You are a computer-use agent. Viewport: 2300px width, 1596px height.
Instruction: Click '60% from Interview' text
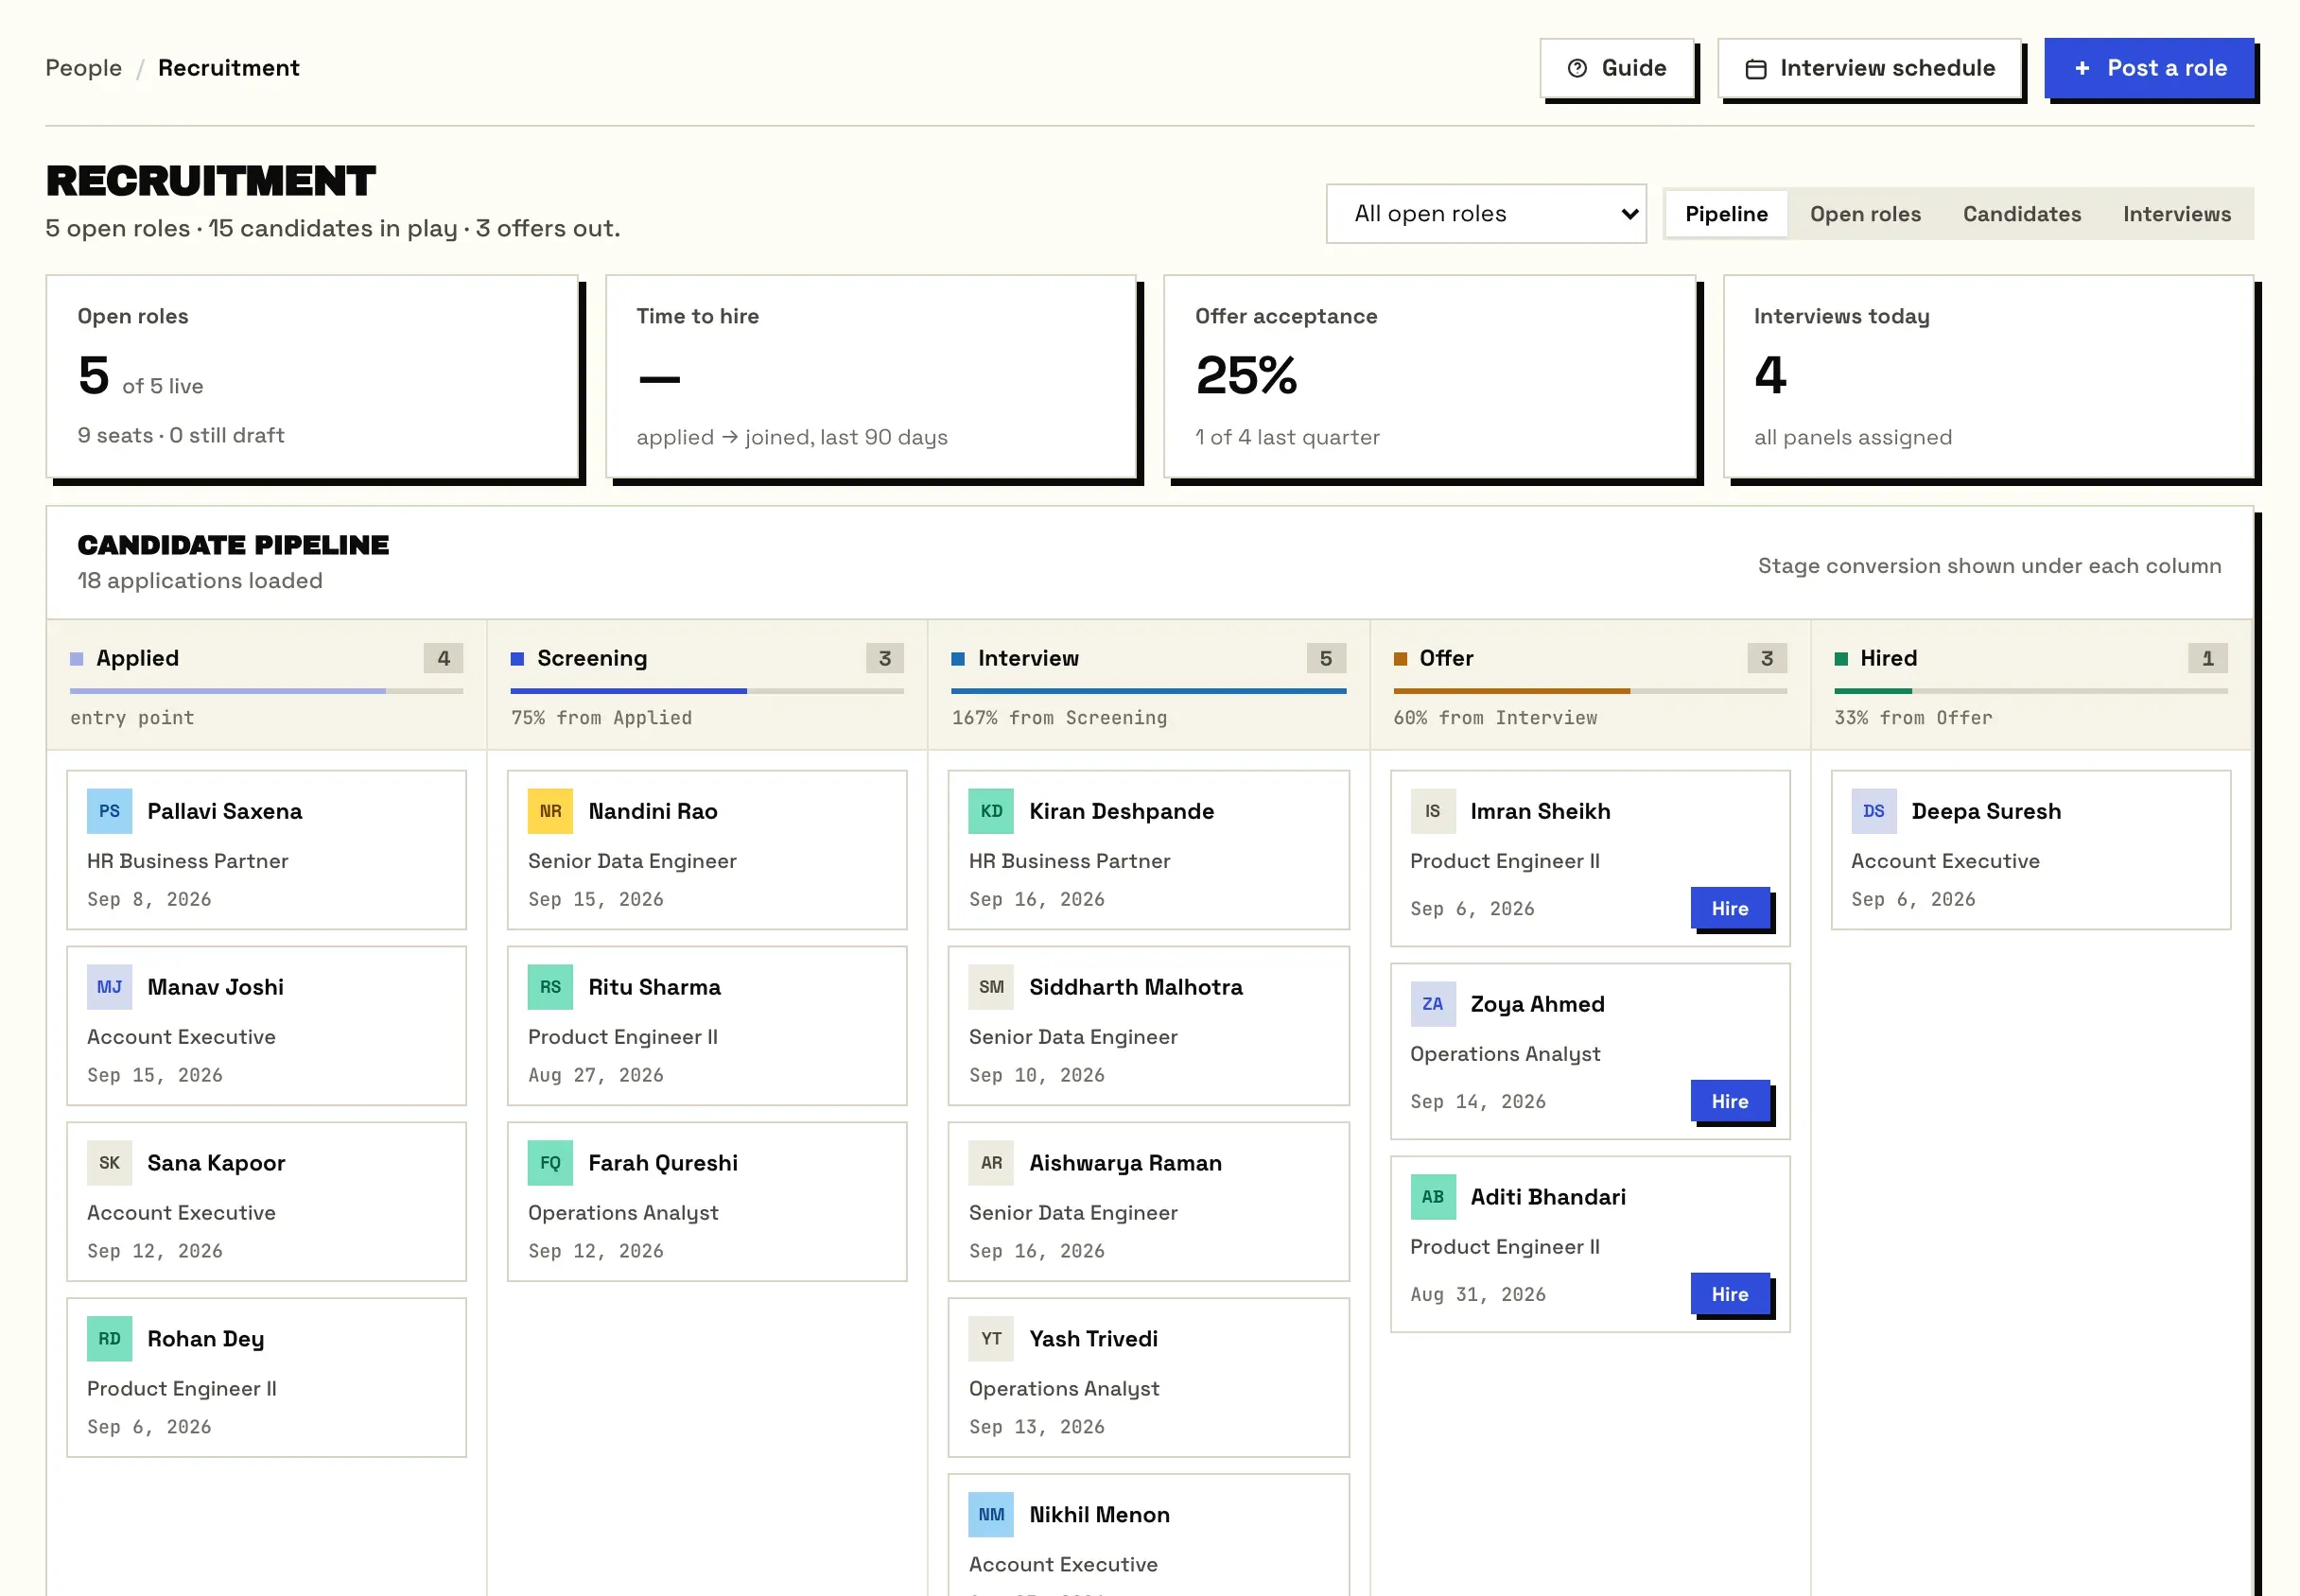pyautogui.click(x=1495, y=717)
